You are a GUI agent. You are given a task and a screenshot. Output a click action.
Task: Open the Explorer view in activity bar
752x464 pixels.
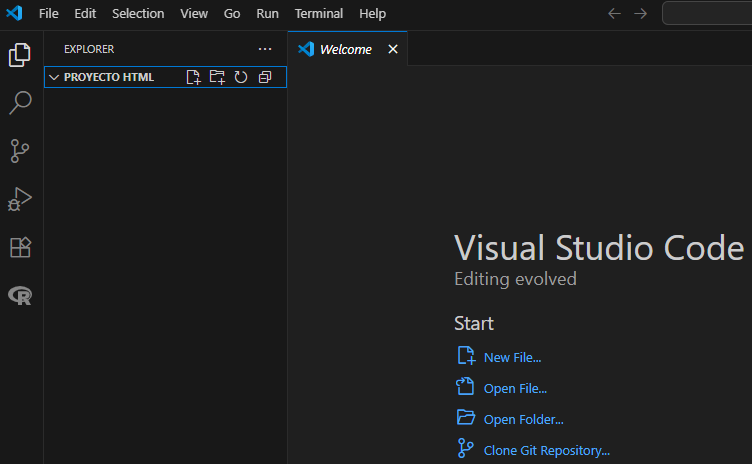(x=20, y=55)
